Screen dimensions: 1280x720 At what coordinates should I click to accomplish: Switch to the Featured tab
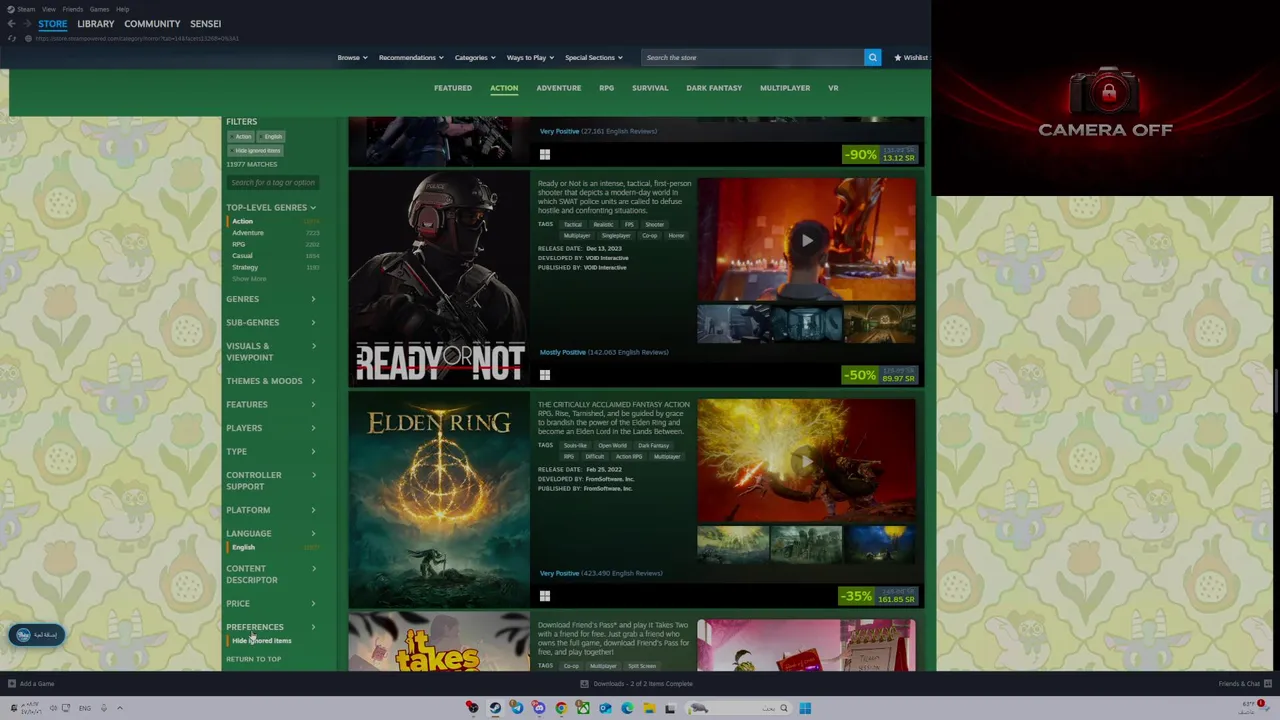[453, 88]
